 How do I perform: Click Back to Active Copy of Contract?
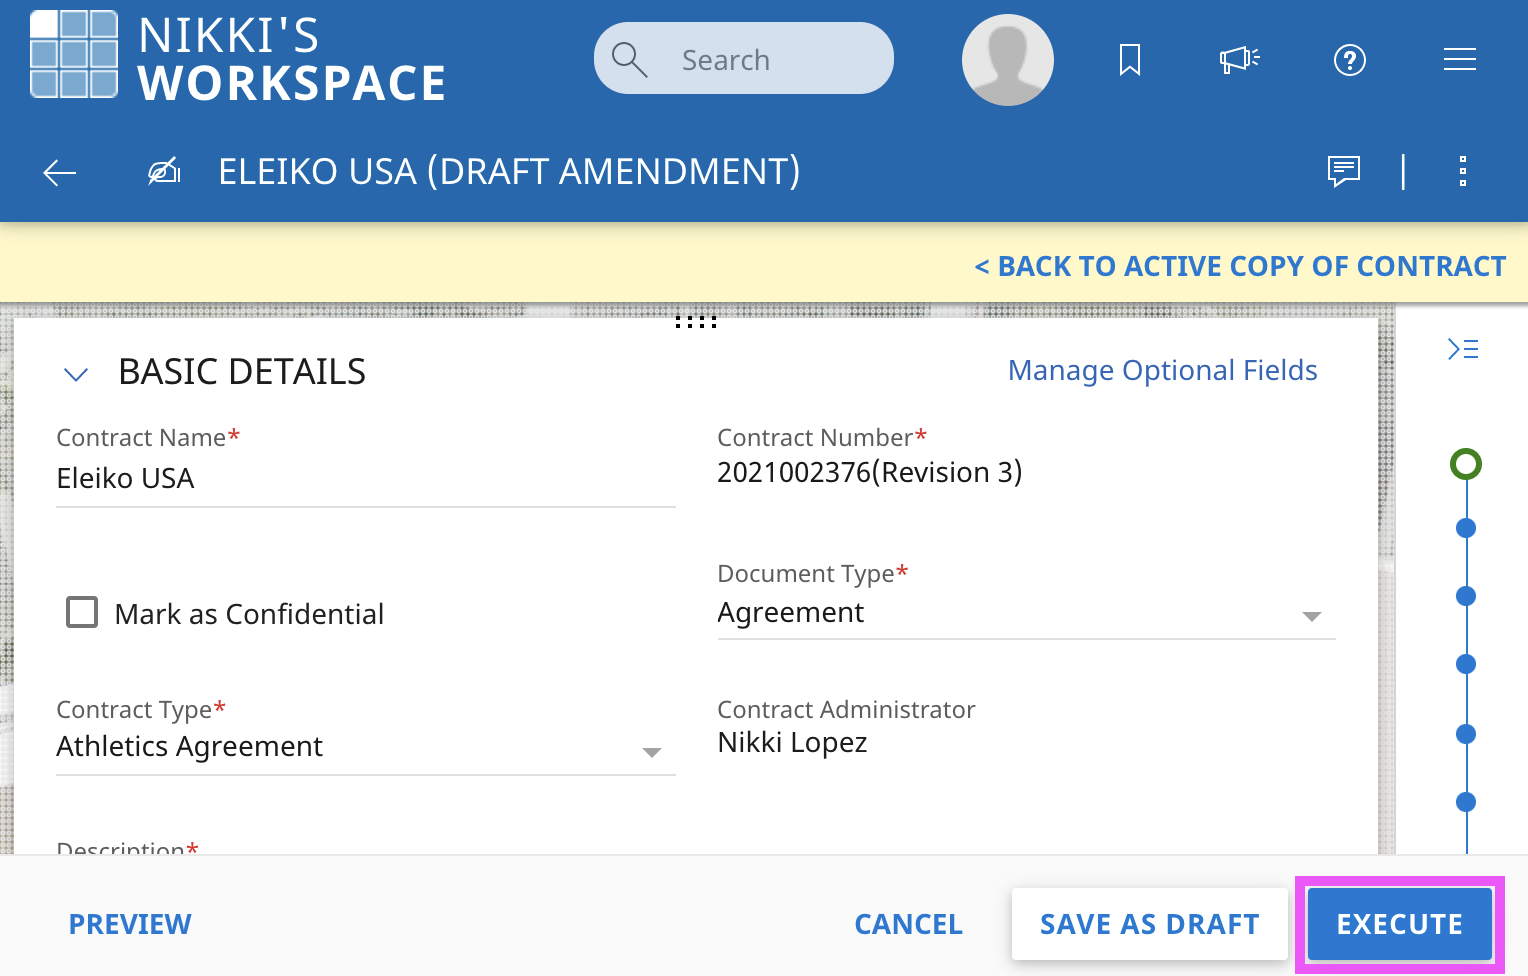[x=1240, y=266]
